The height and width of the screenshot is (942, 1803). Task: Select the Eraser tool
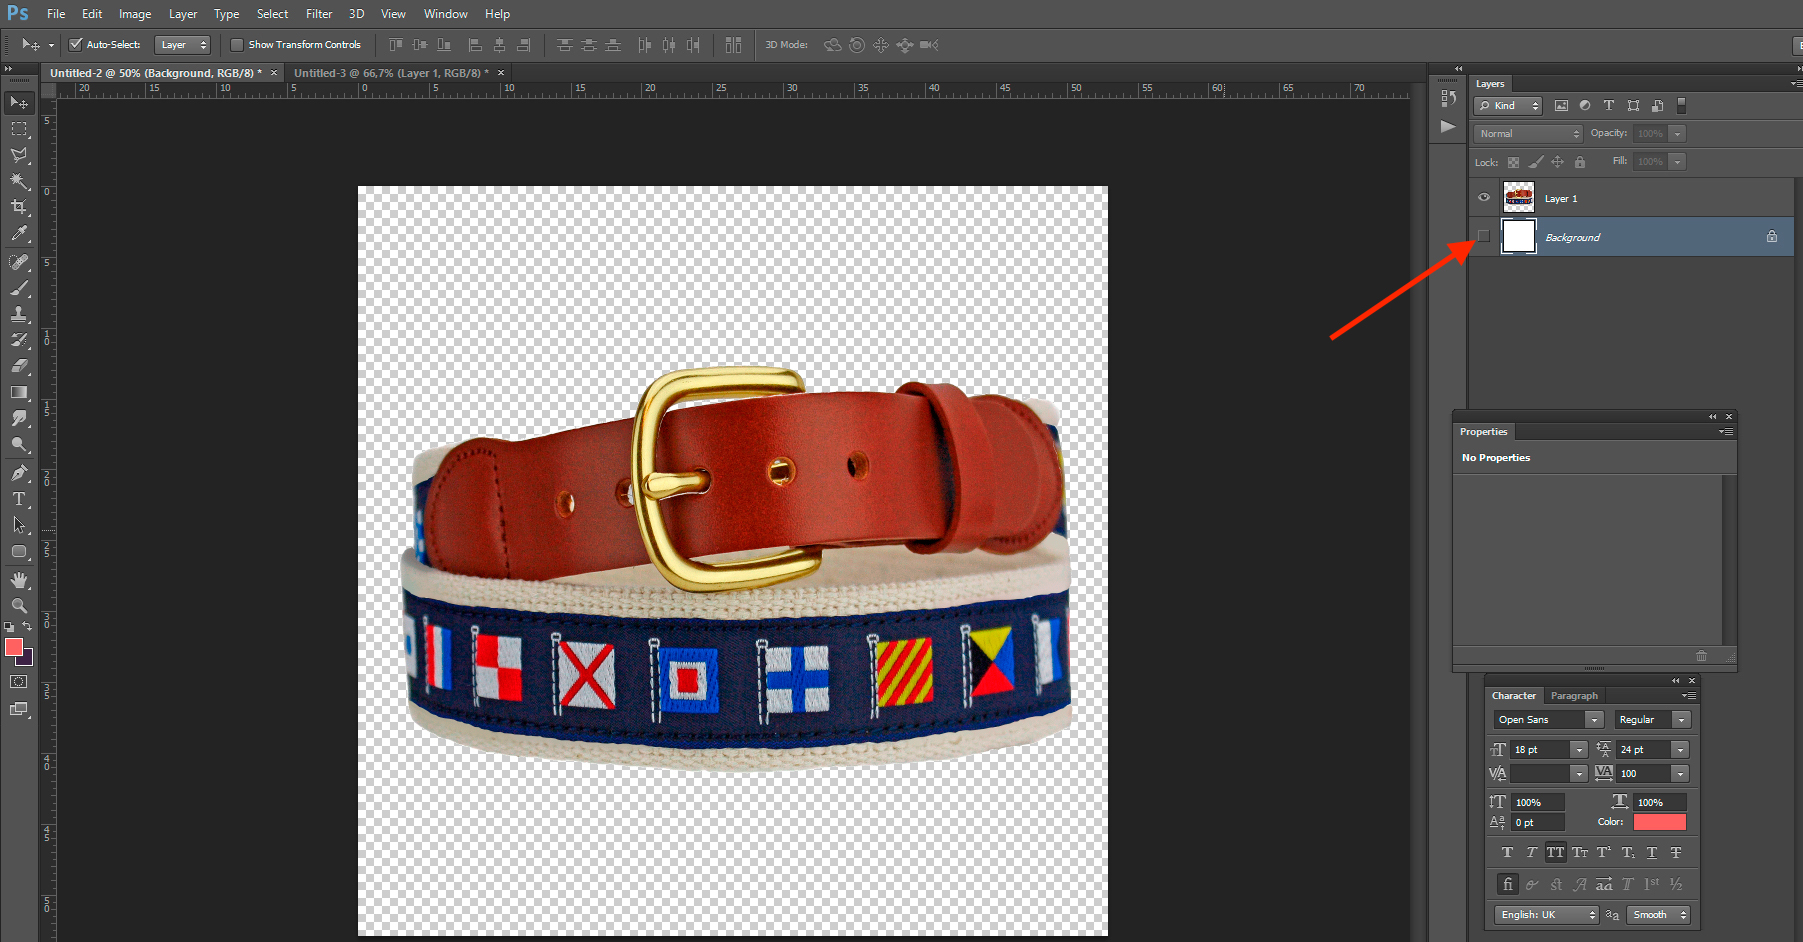click(x=19, y=366)
